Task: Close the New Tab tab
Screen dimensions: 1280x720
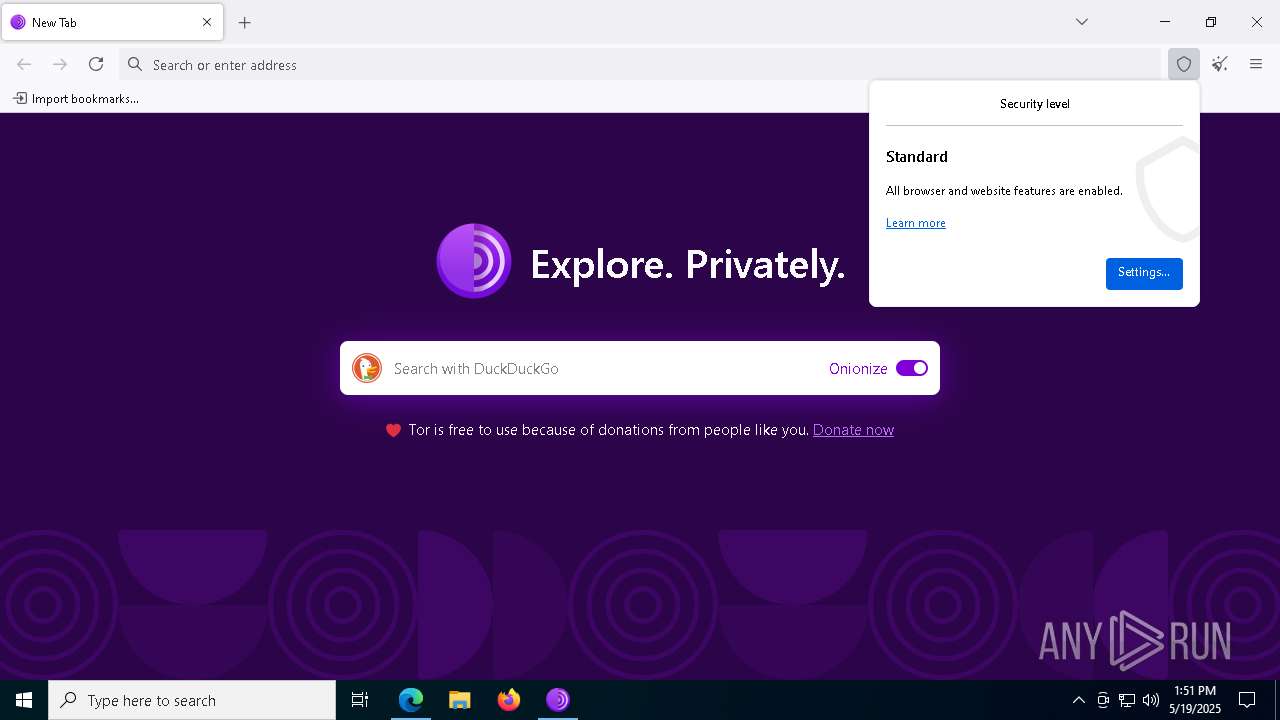Action: click(x=207, y=22)
